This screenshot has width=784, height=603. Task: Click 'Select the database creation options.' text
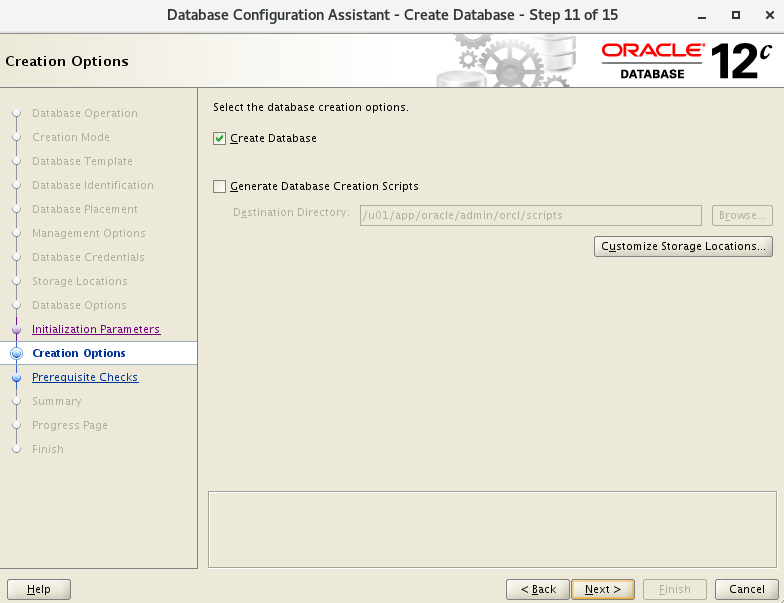point(310,108)
